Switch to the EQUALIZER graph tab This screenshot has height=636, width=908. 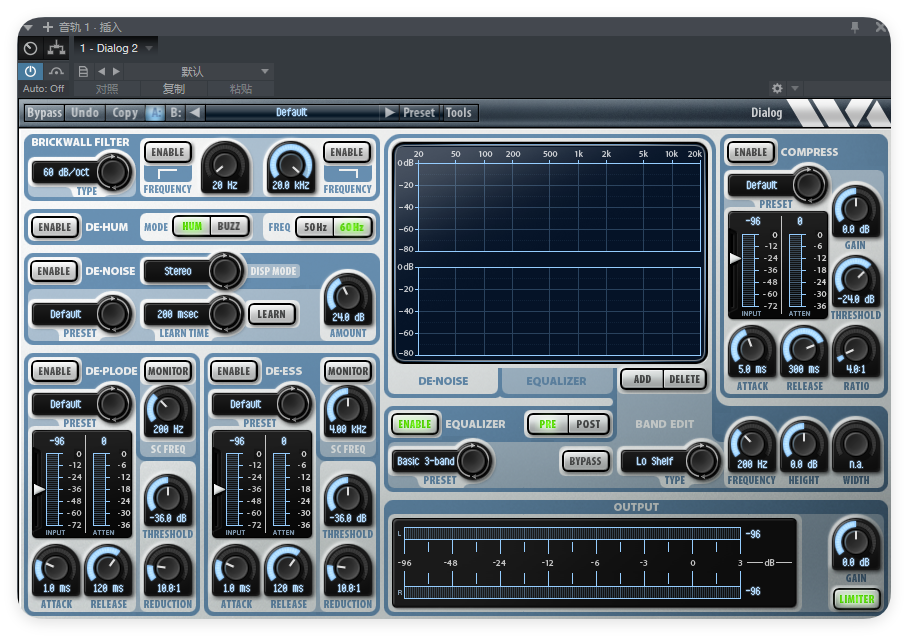pos(556,381)
